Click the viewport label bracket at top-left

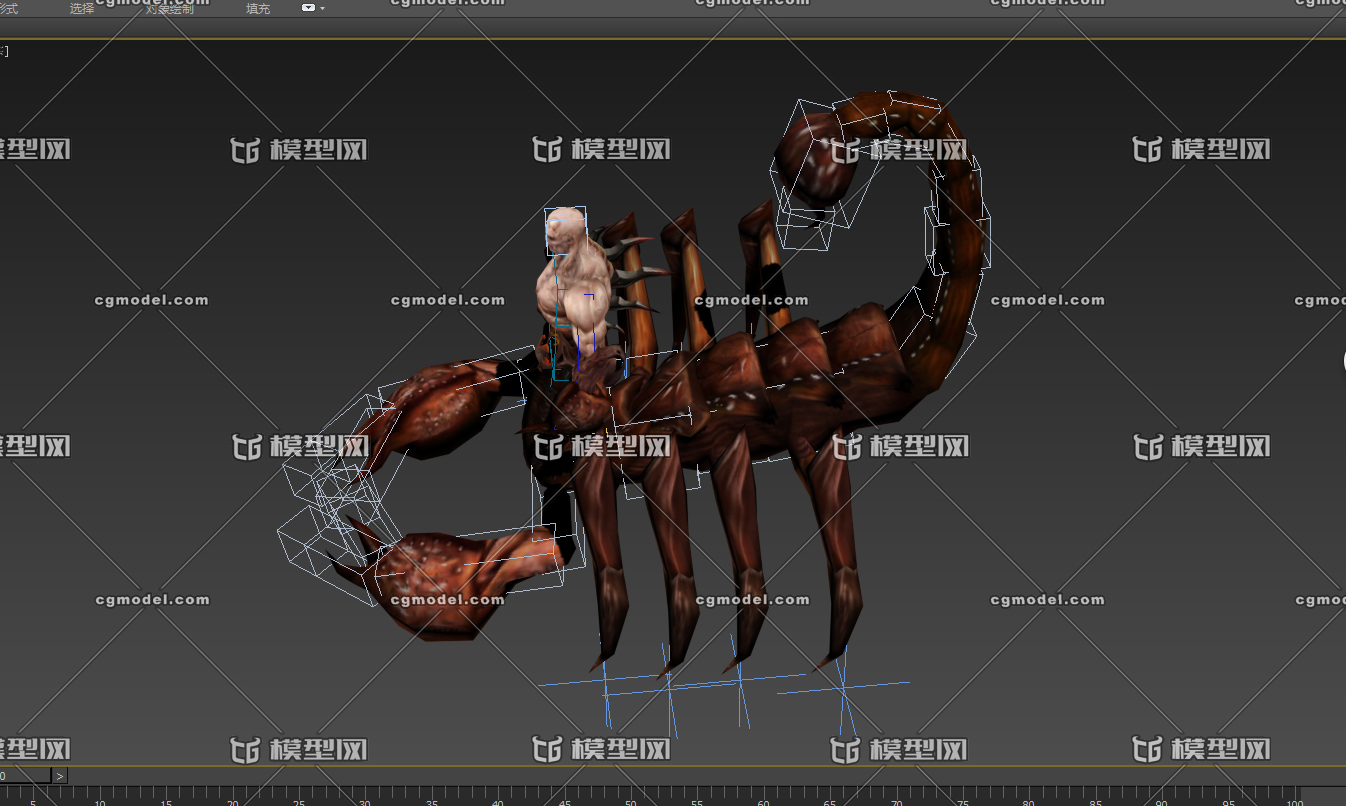click(5, 51)
